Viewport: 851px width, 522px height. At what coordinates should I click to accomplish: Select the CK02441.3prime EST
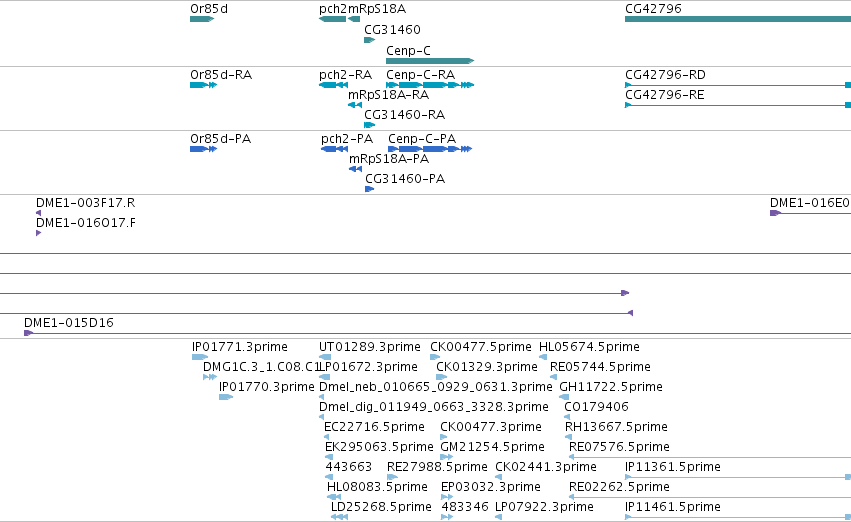[499, 477]
